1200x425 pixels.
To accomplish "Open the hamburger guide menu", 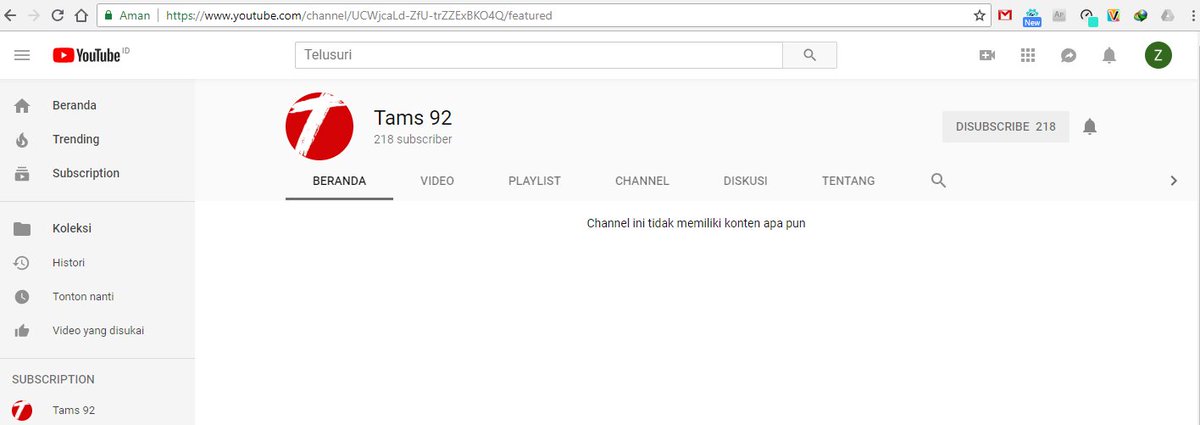I will 22,56.
